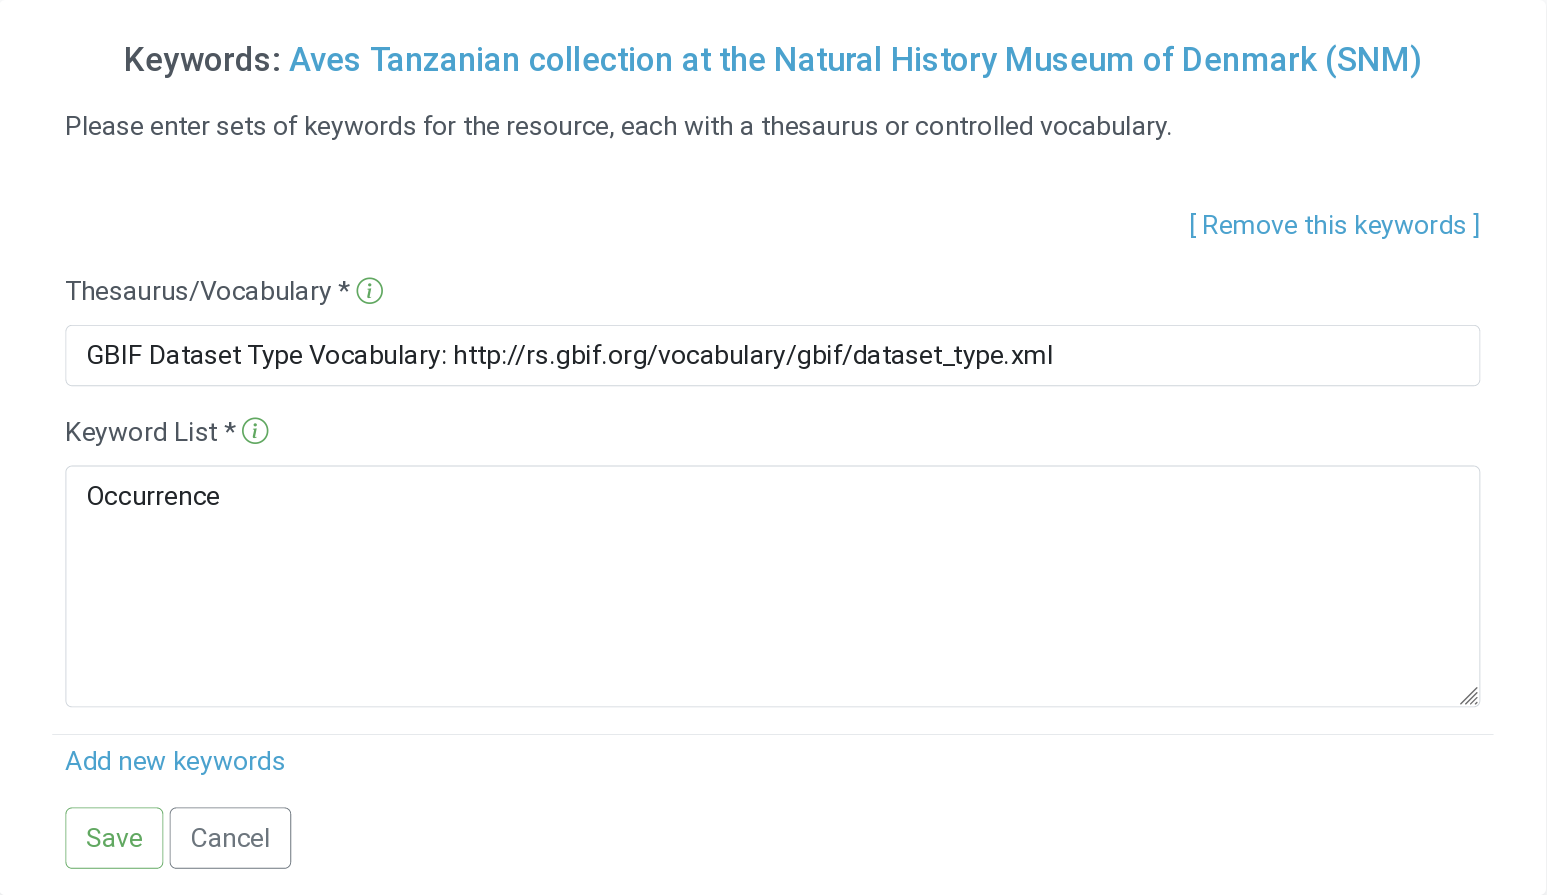Click the Remove this keywords link
This screenshot has height=895, width=1547.
[x=1334, y=225]
